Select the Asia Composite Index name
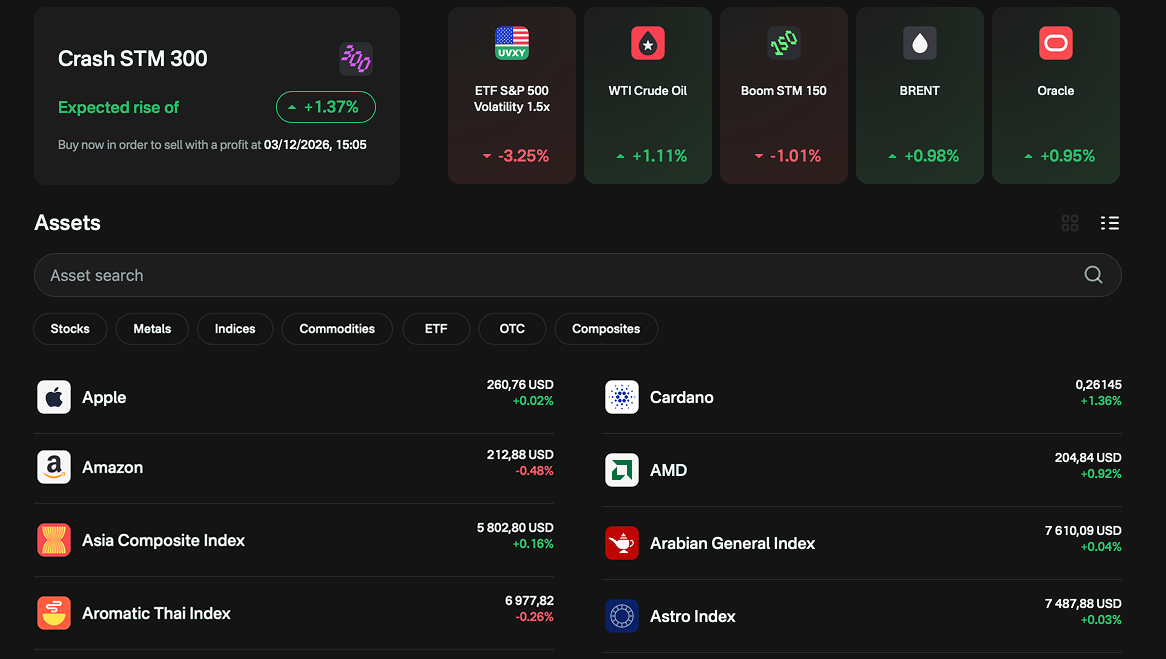1166x659 pixels. click(164, 540)
